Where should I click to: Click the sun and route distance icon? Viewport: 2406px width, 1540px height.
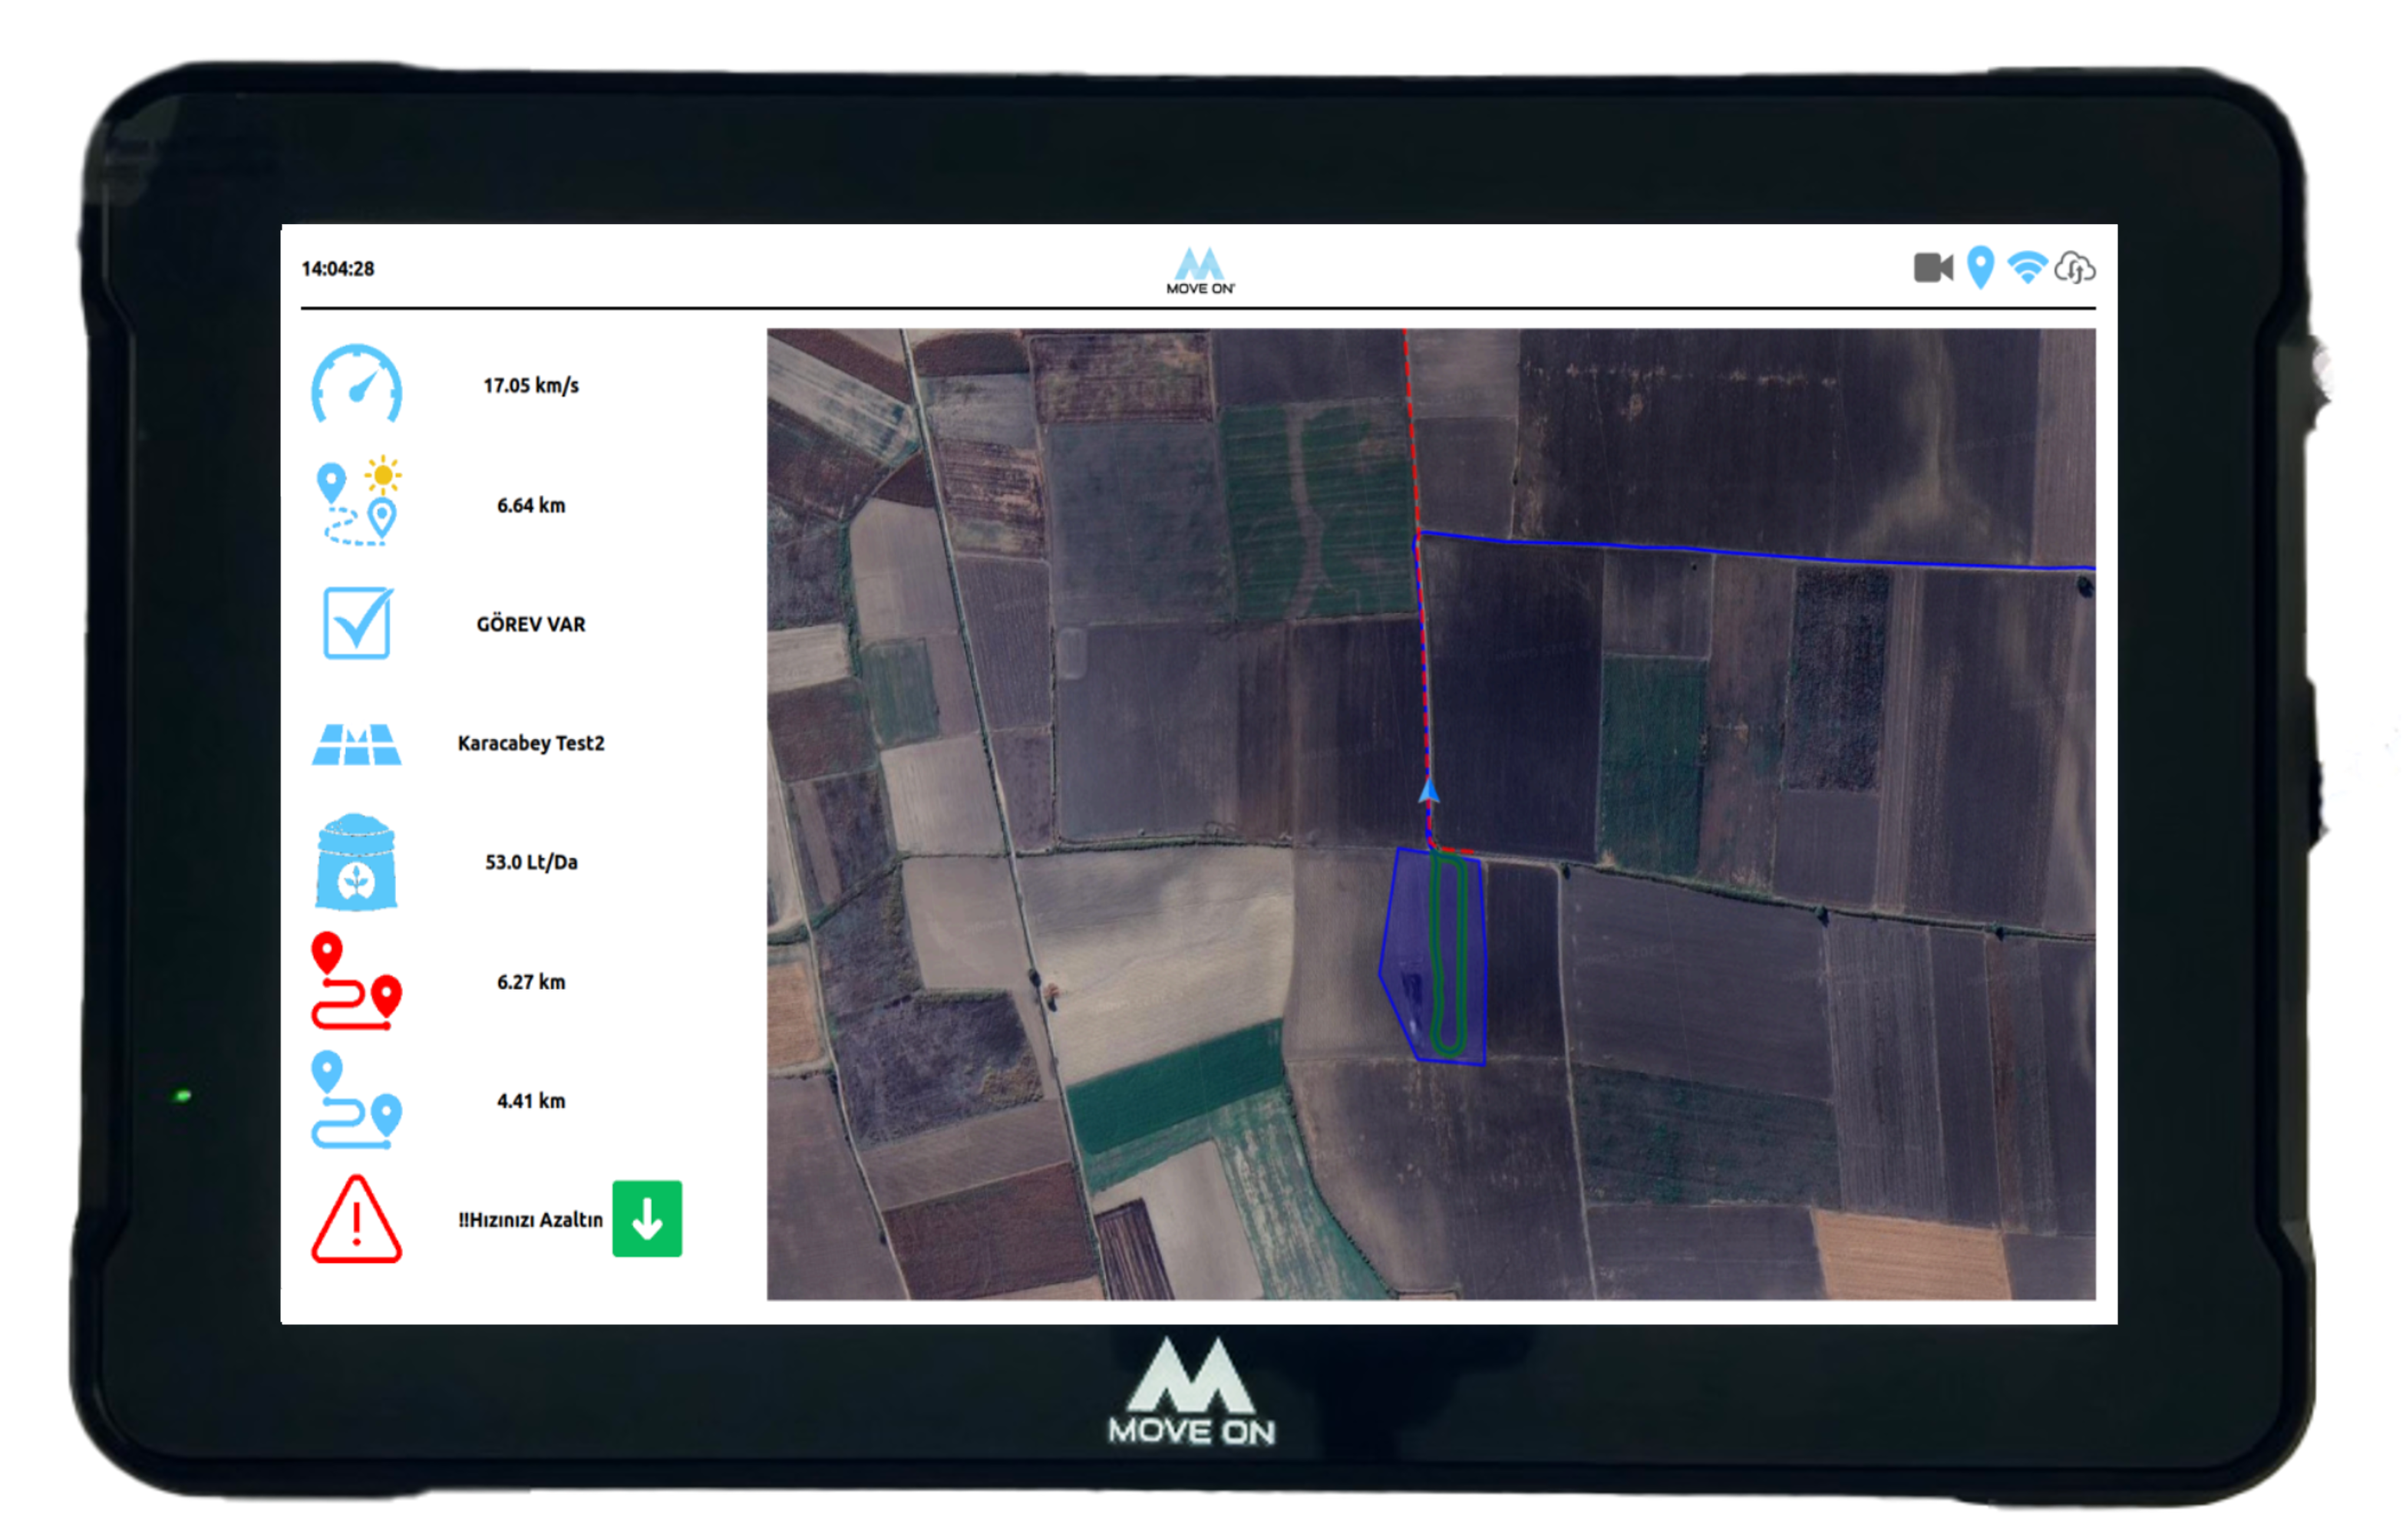pos(357,503)
